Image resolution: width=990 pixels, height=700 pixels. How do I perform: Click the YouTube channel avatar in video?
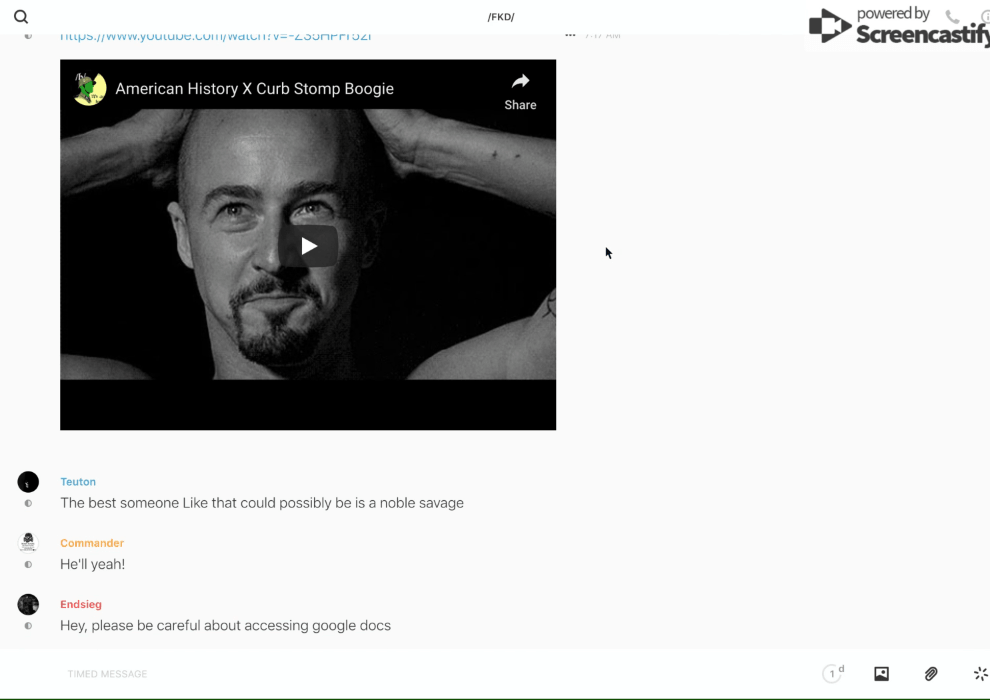[90, 89]
